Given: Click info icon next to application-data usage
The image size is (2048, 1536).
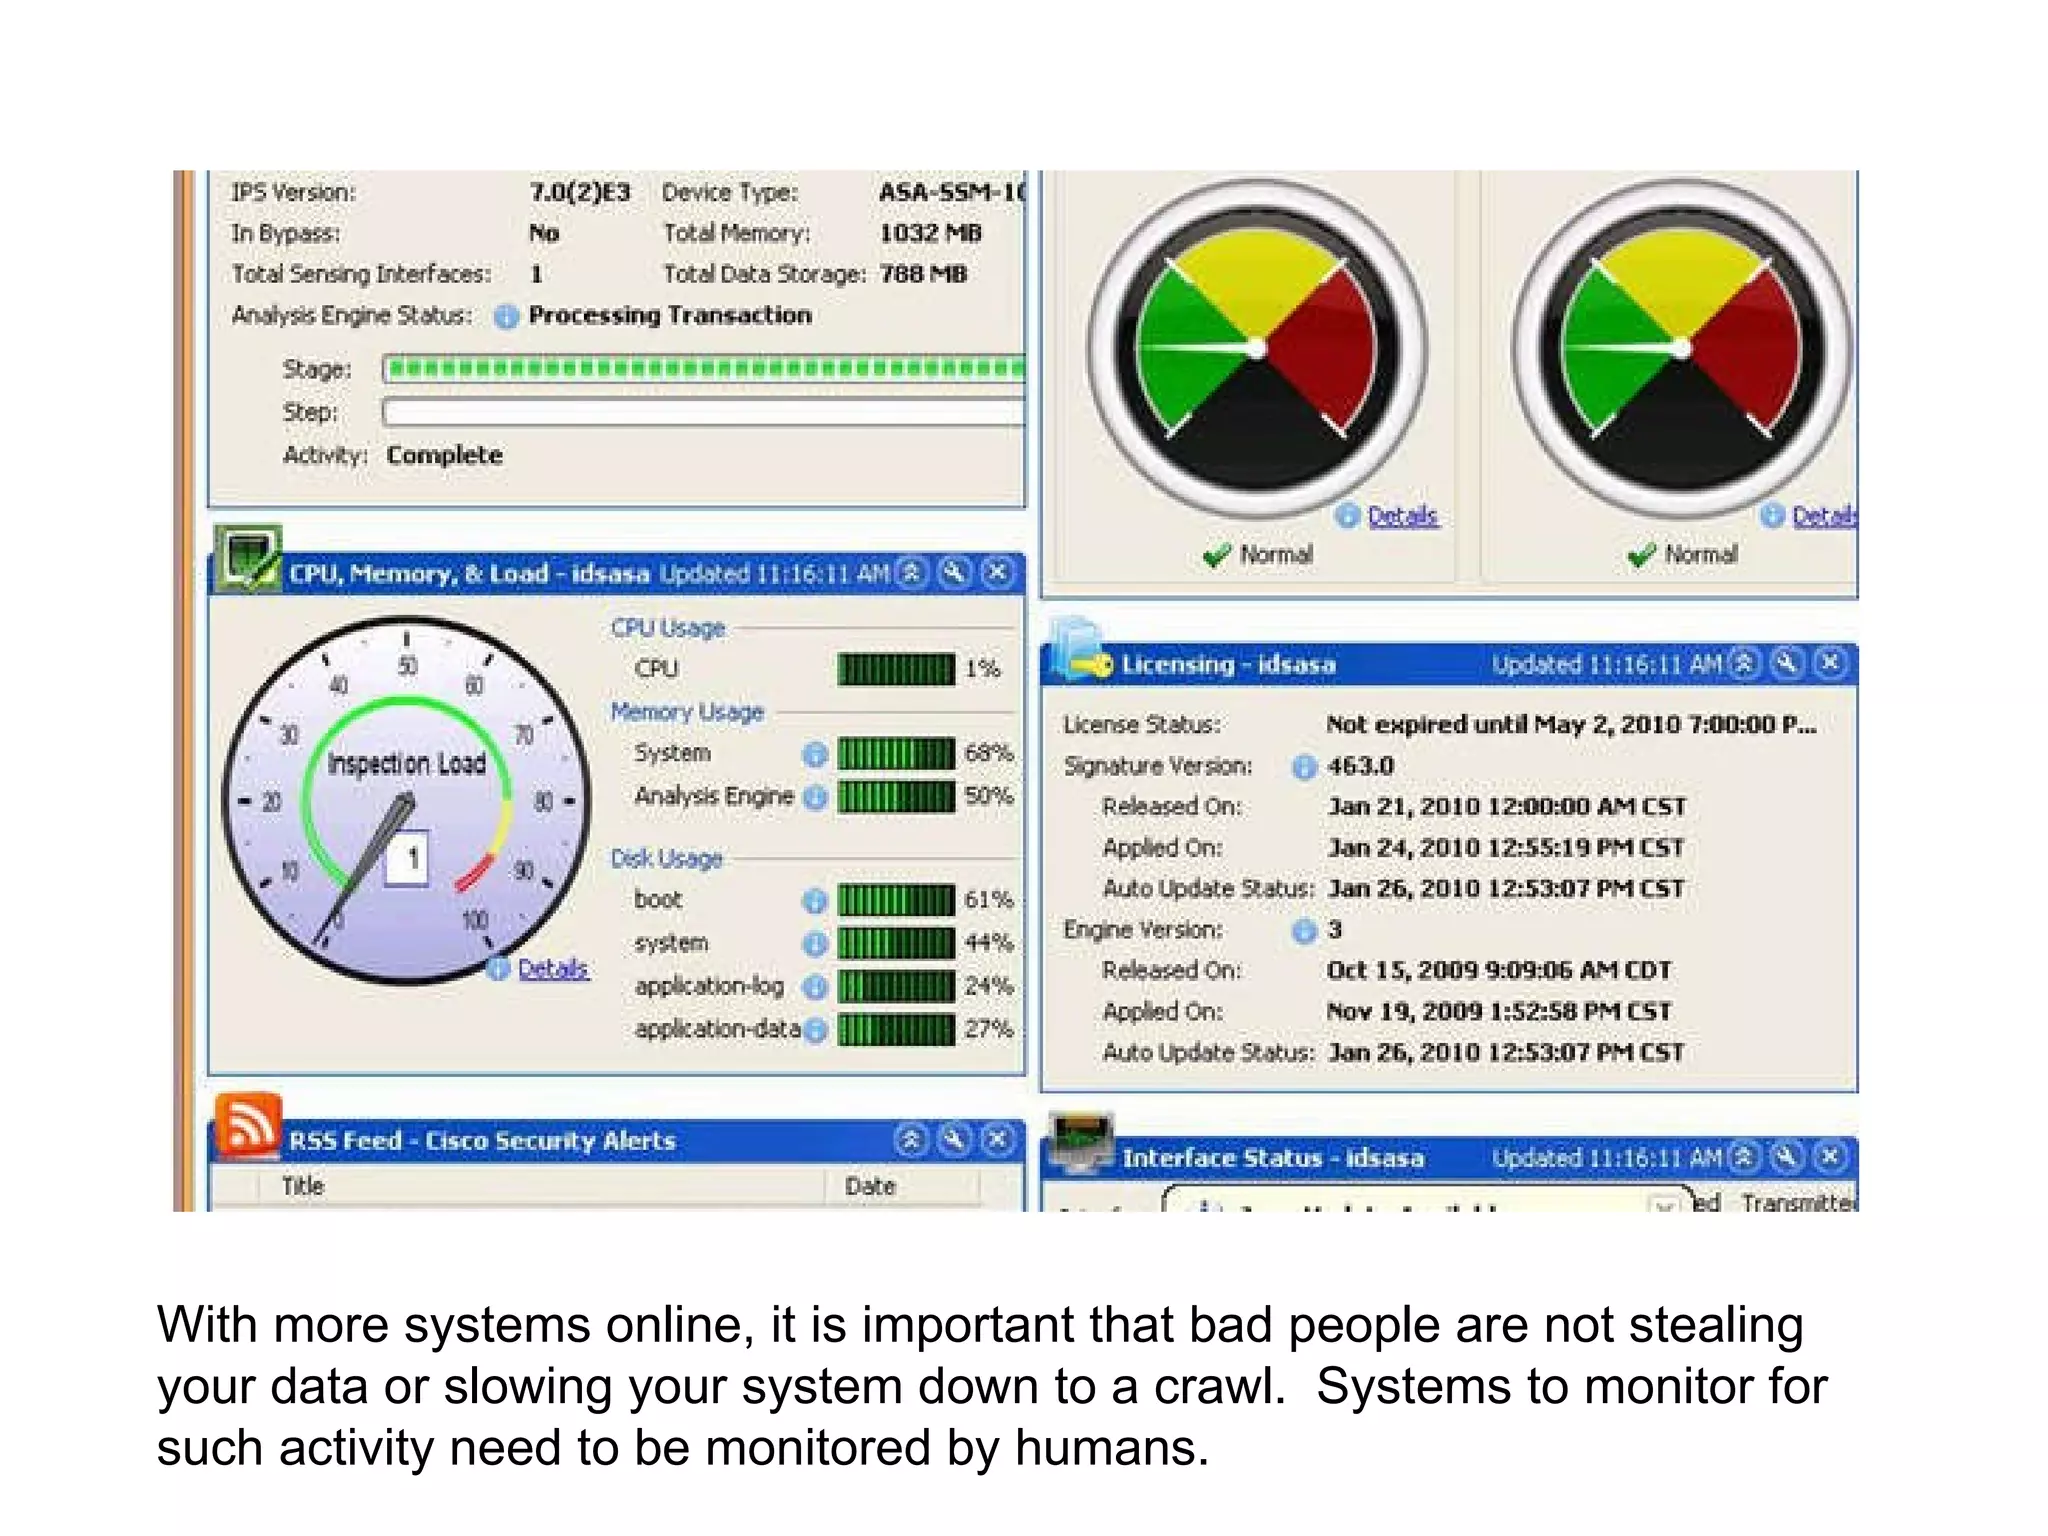Looking at the screenshot, I should pos(815,1030).
